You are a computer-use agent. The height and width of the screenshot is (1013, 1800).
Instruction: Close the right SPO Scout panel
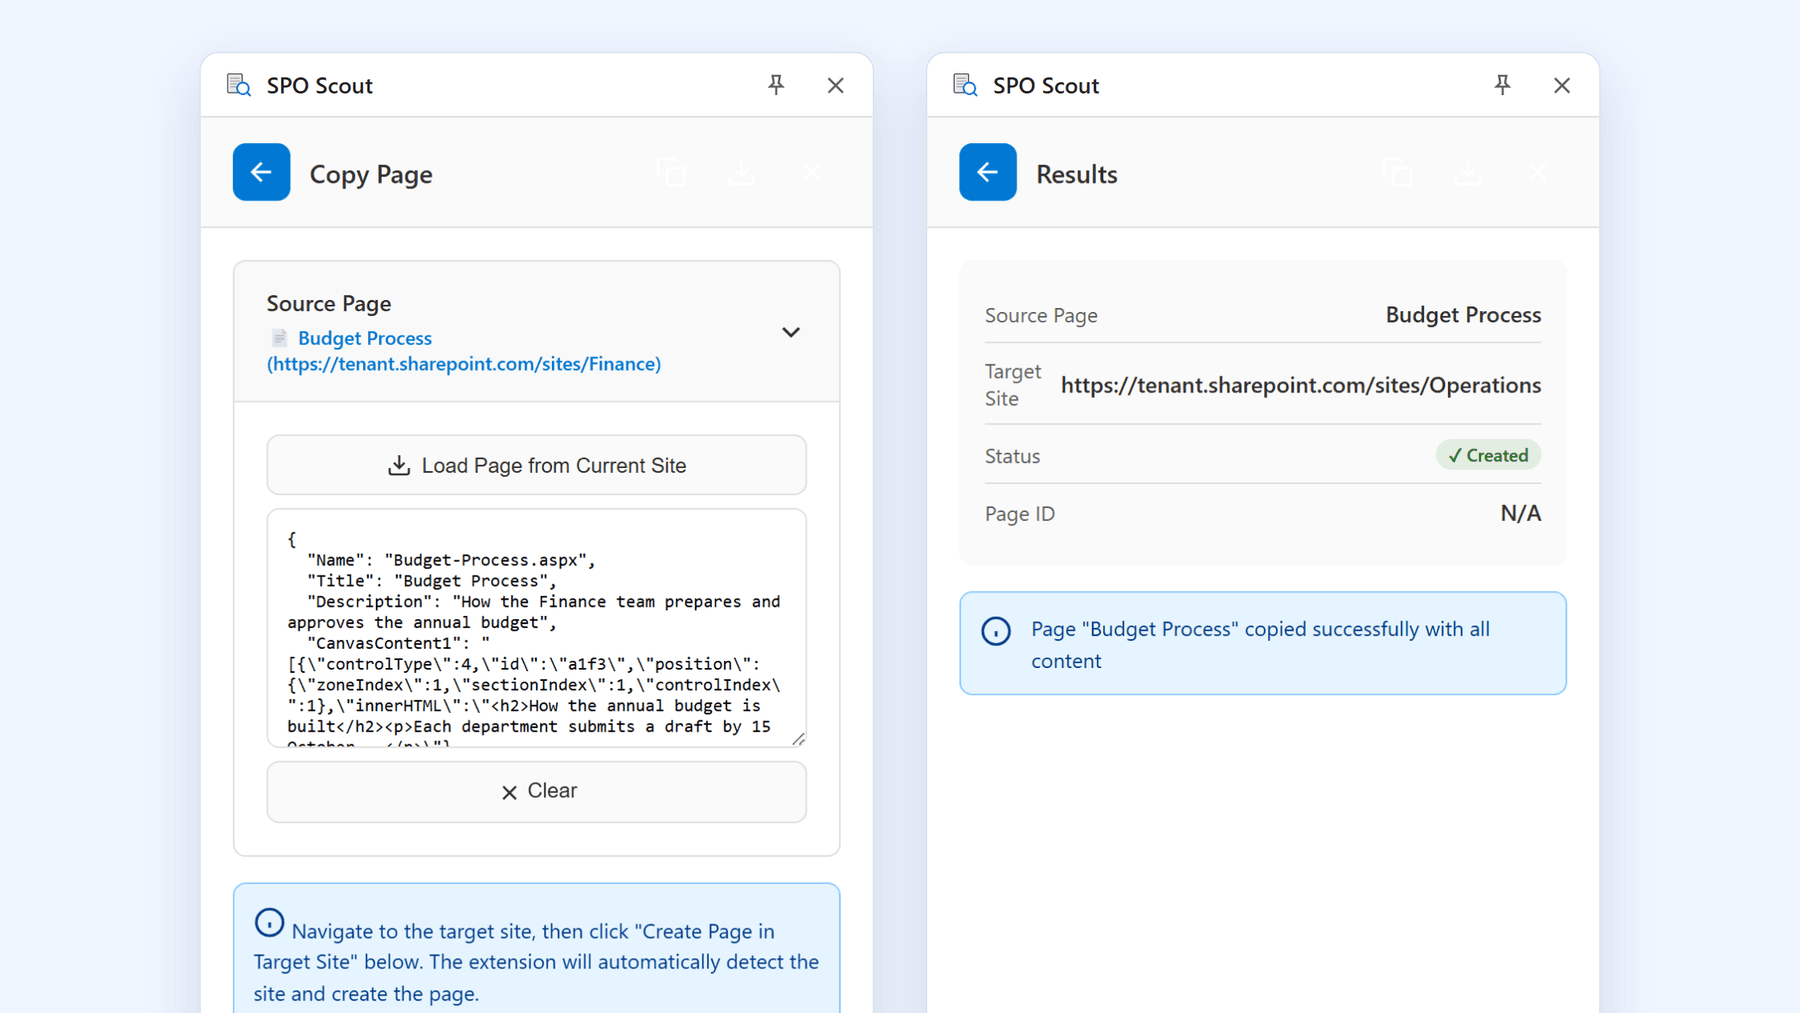click(x=1561, y=85)
